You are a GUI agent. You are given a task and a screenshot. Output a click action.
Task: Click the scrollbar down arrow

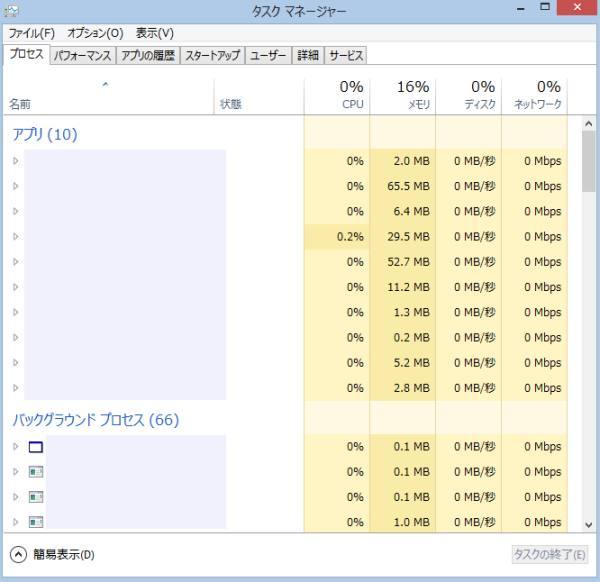(x=588, y=524)
